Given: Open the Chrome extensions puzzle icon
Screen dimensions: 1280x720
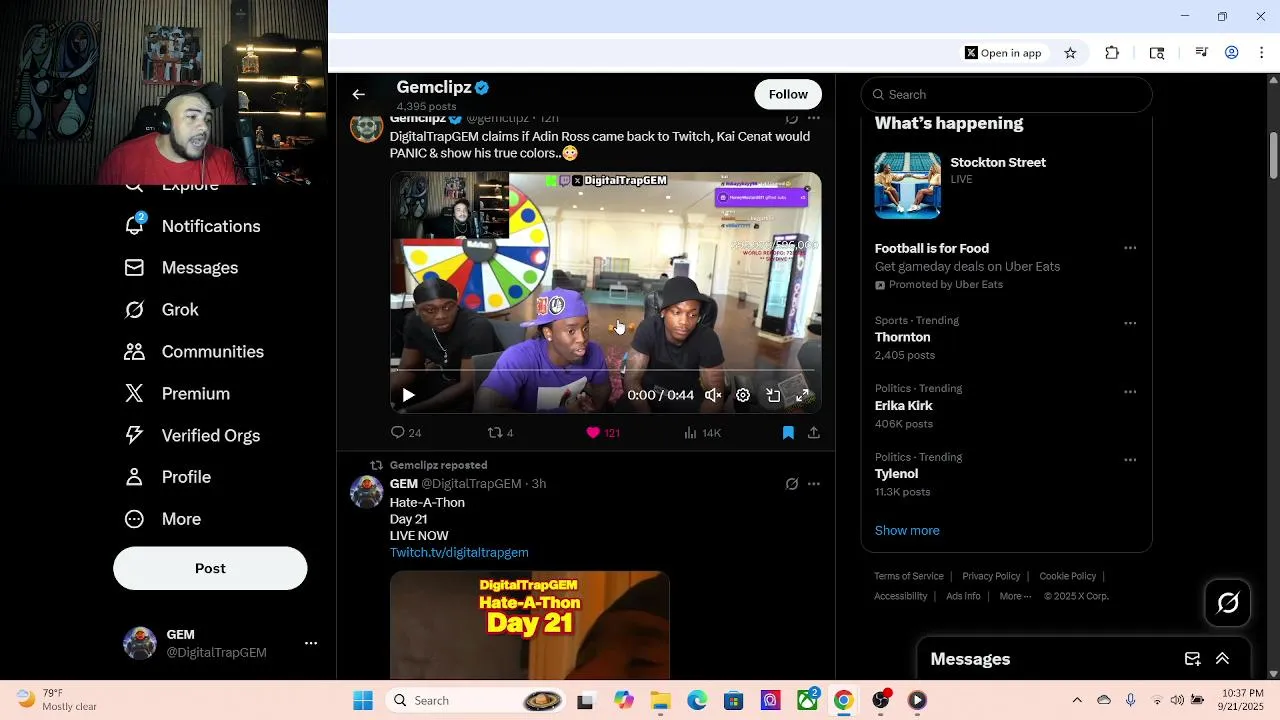Looking at the screenshot, I should coord(1112,53).
